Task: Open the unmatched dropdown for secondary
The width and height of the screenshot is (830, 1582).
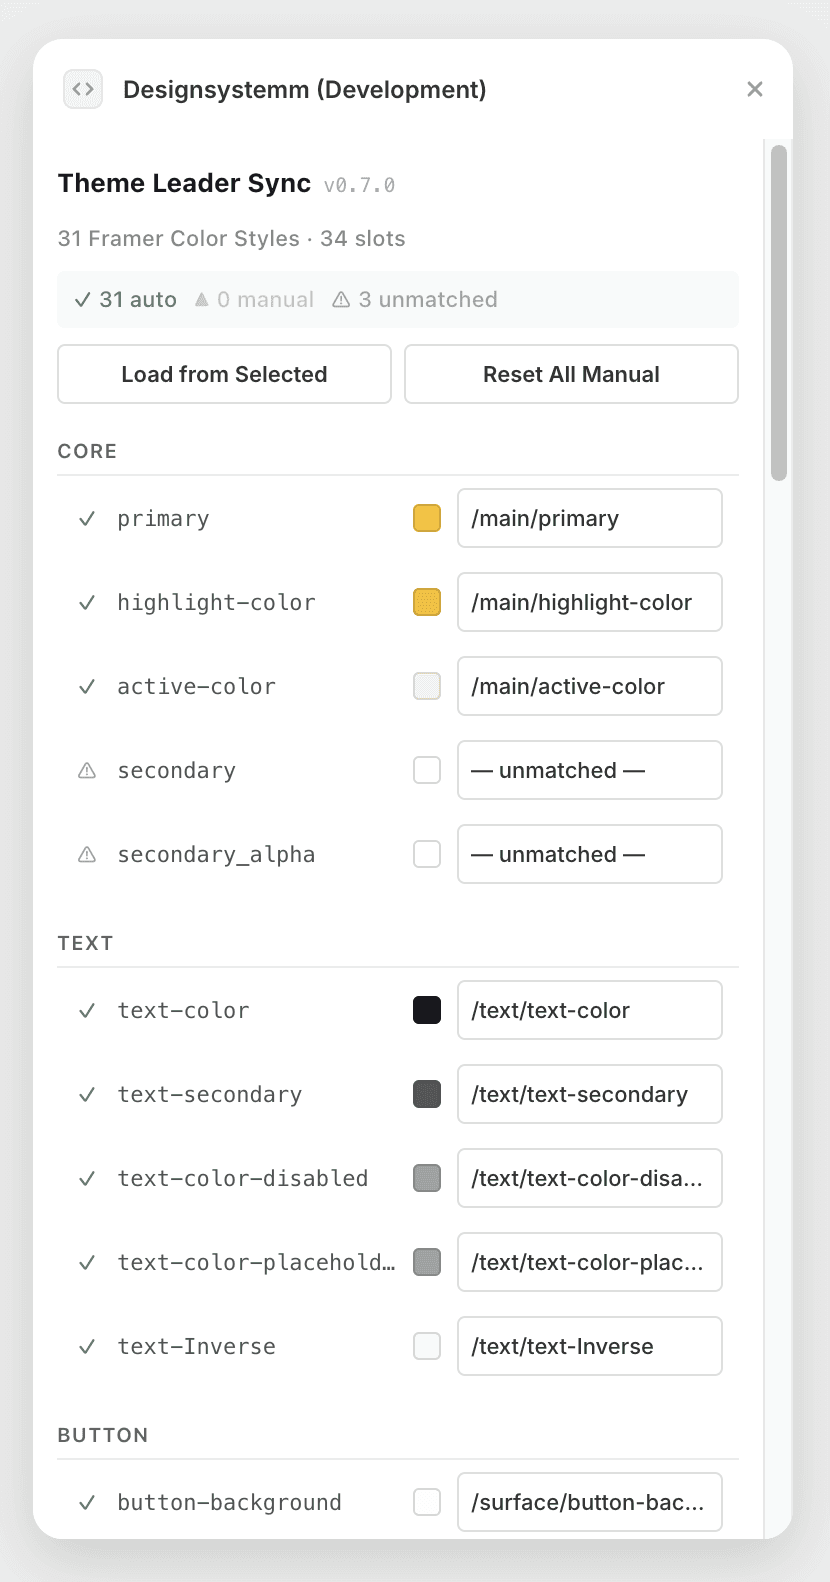Action: 589,770
